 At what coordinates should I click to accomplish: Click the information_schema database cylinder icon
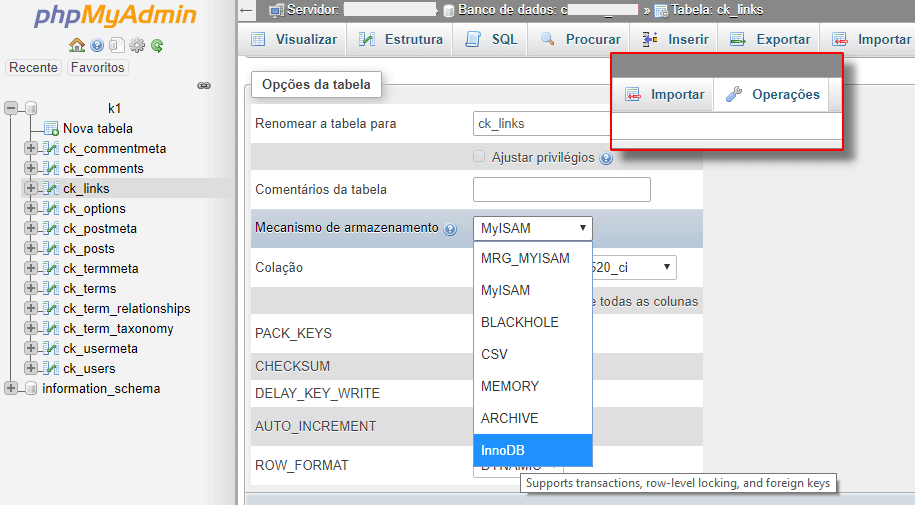pyautogui.click(x=31, y=388)
